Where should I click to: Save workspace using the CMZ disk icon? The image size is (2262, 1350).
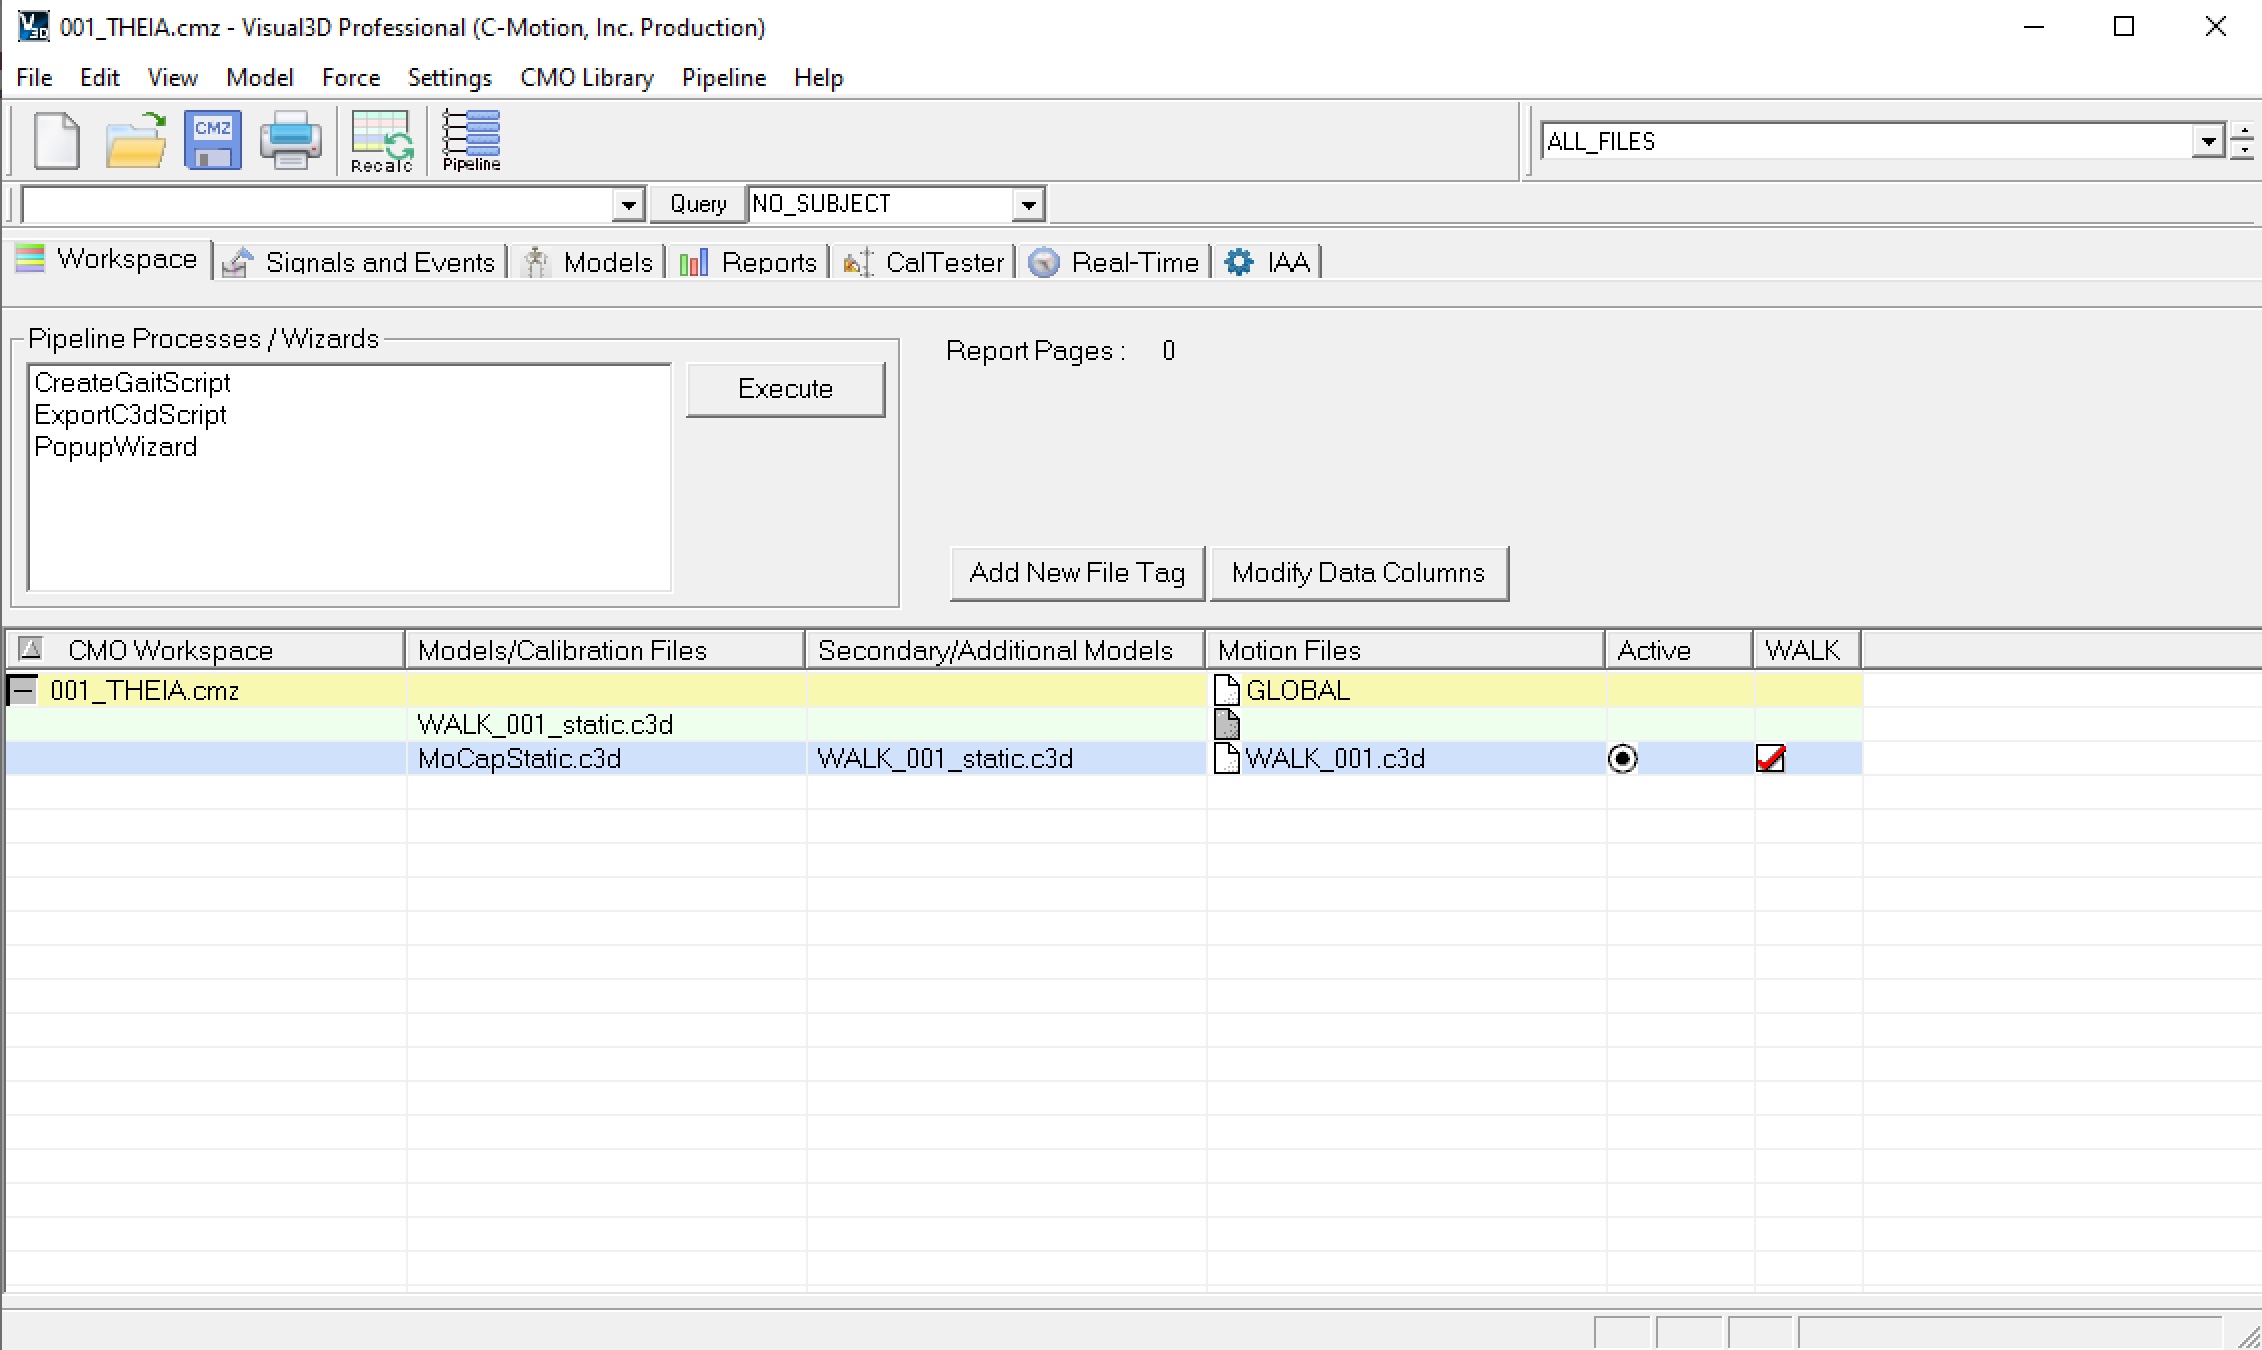213,140
